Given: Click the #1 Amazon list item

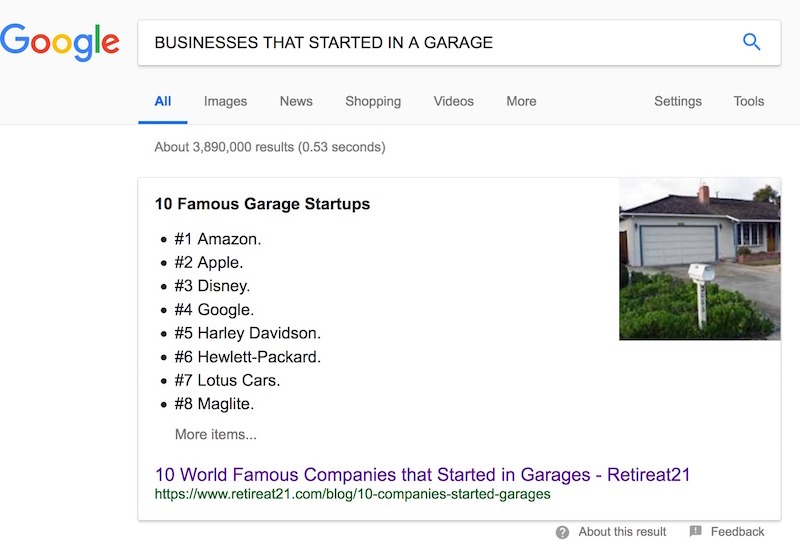Looking at the screenshot, I should point(218,239).
